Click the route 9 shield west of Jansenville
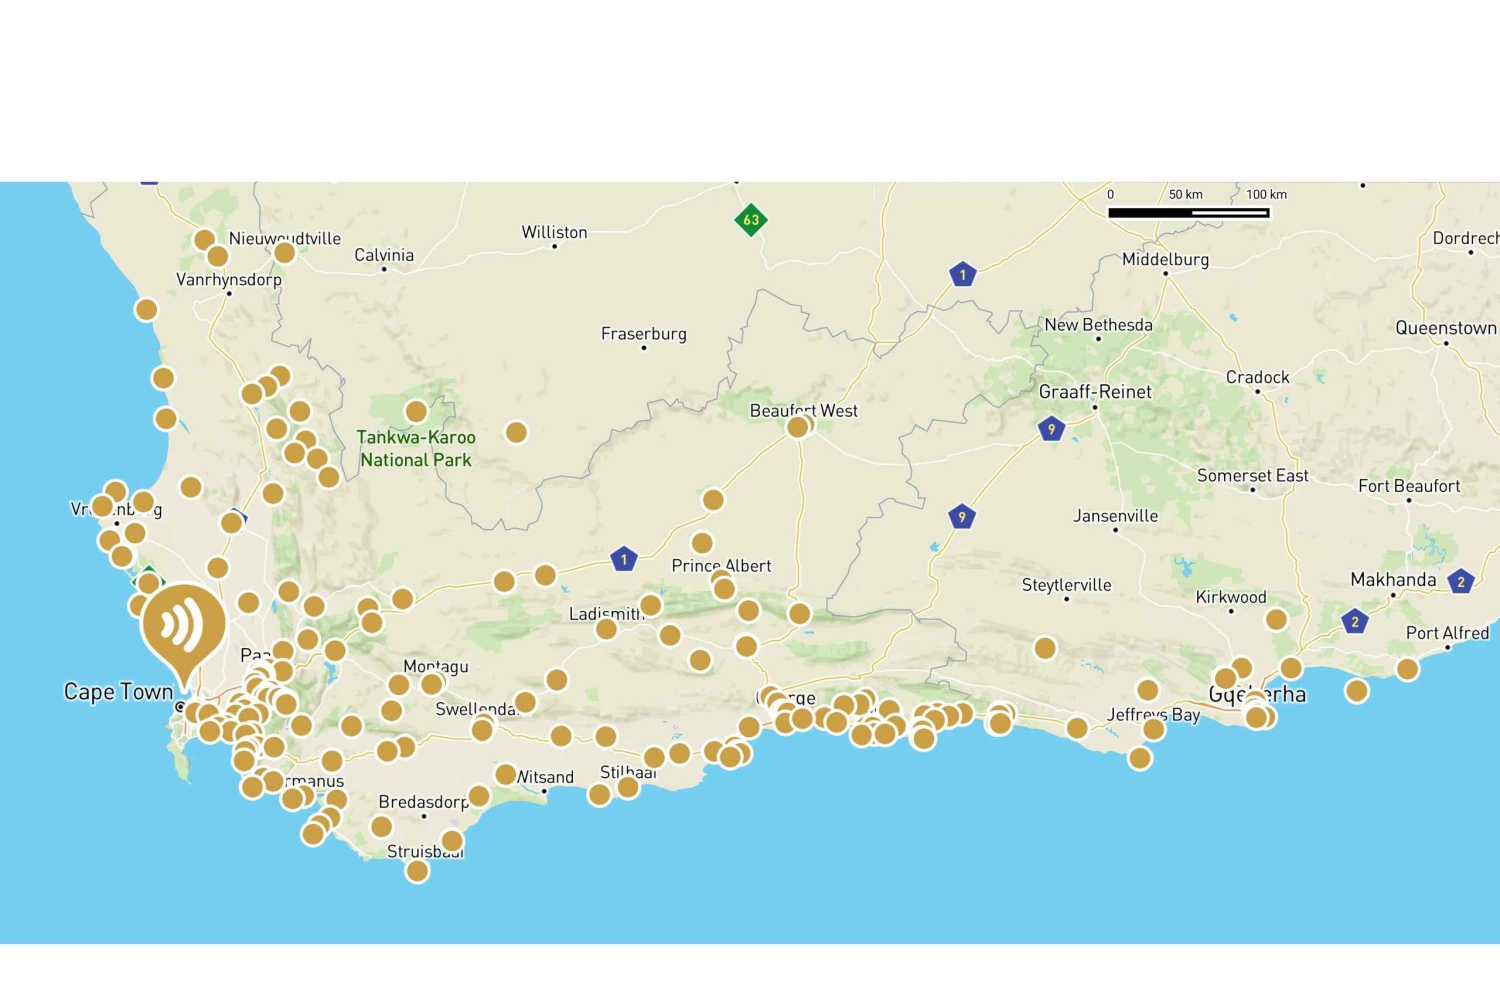Image resolution: width=1500 pixels, height=1001 pixels. tap(961, 517)
